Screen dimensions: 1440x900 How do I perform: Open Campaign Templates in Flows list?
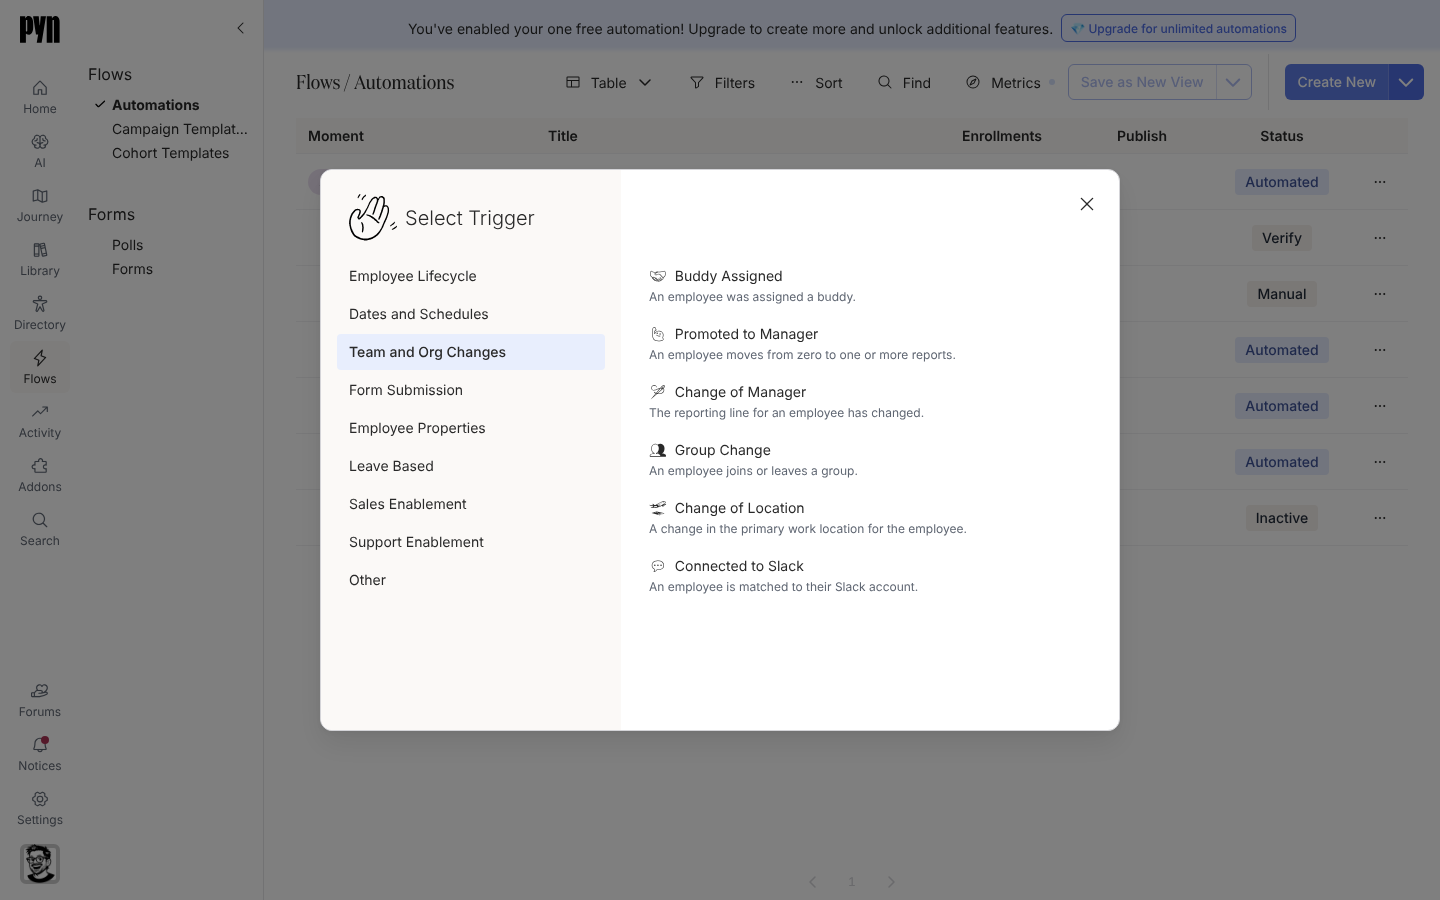point(180,129)
